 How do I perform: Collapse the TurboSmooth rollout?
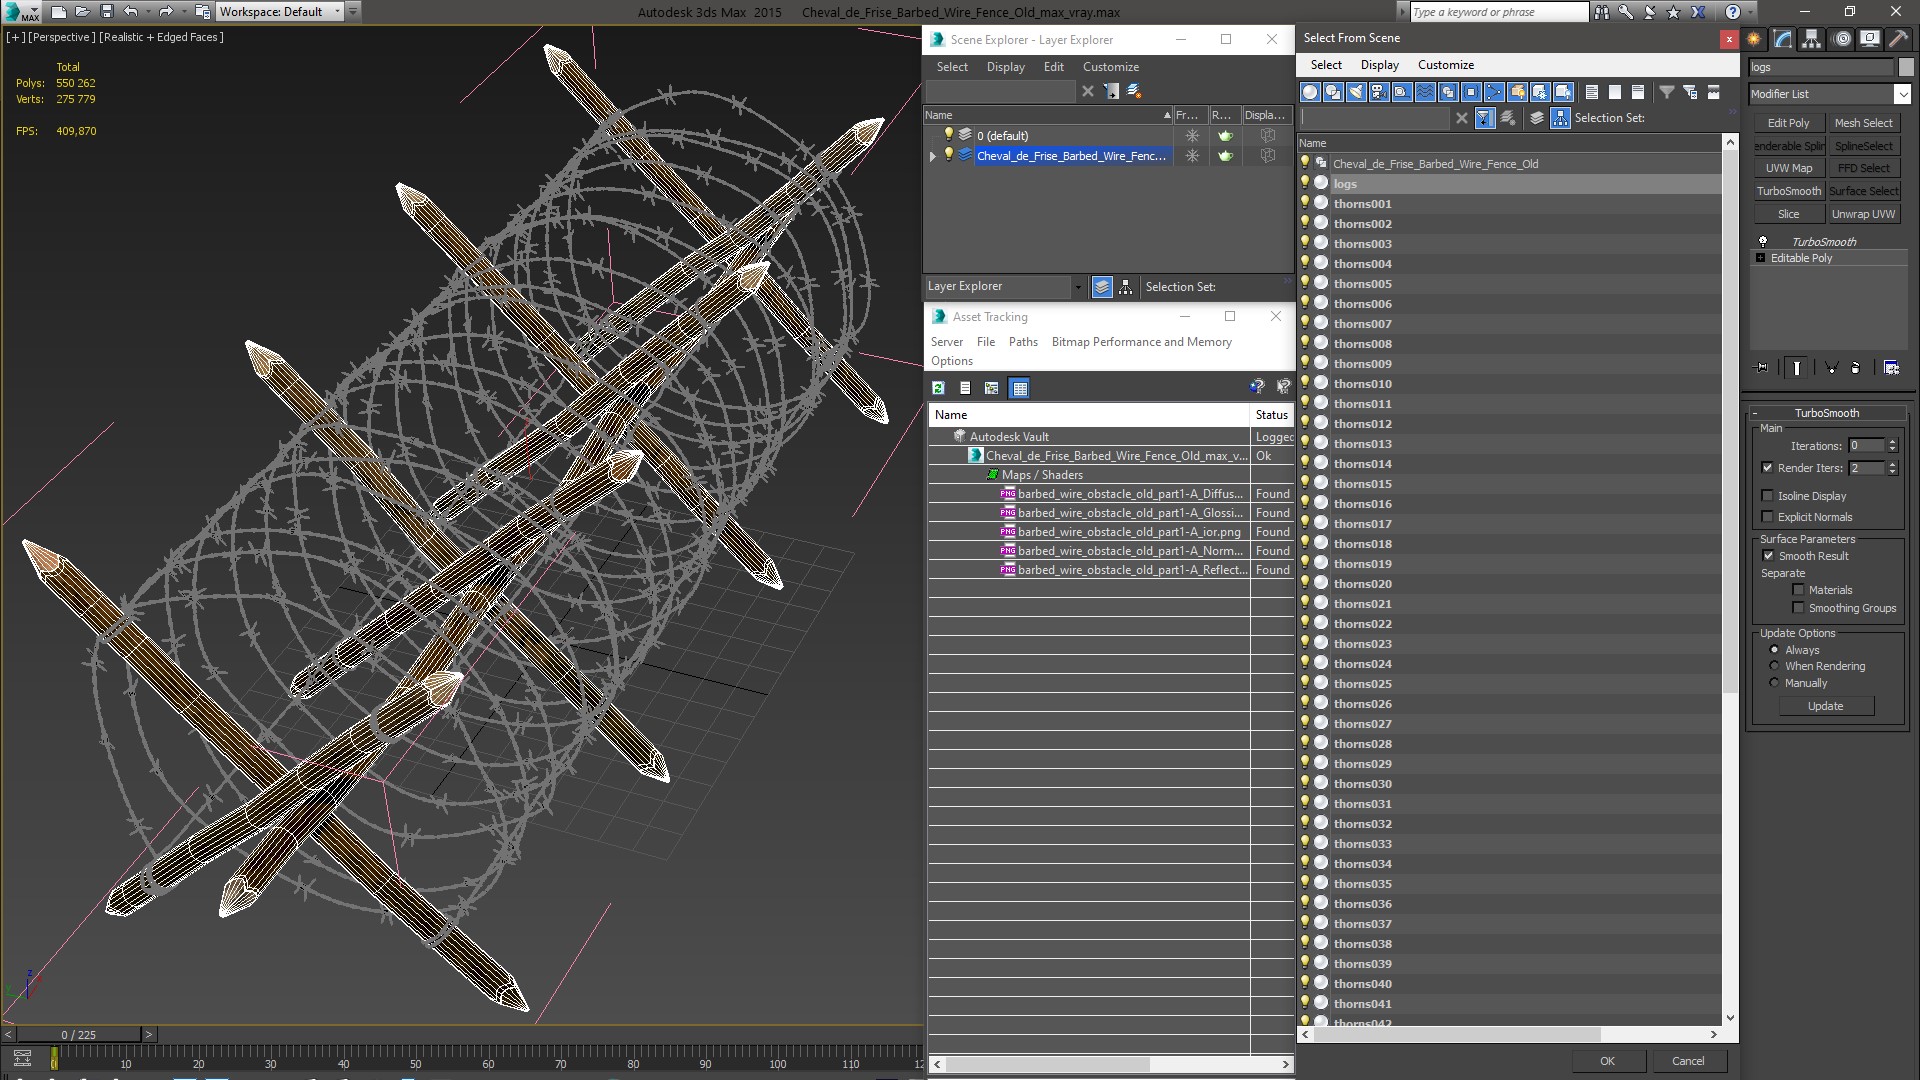[x=1756, y=413]
